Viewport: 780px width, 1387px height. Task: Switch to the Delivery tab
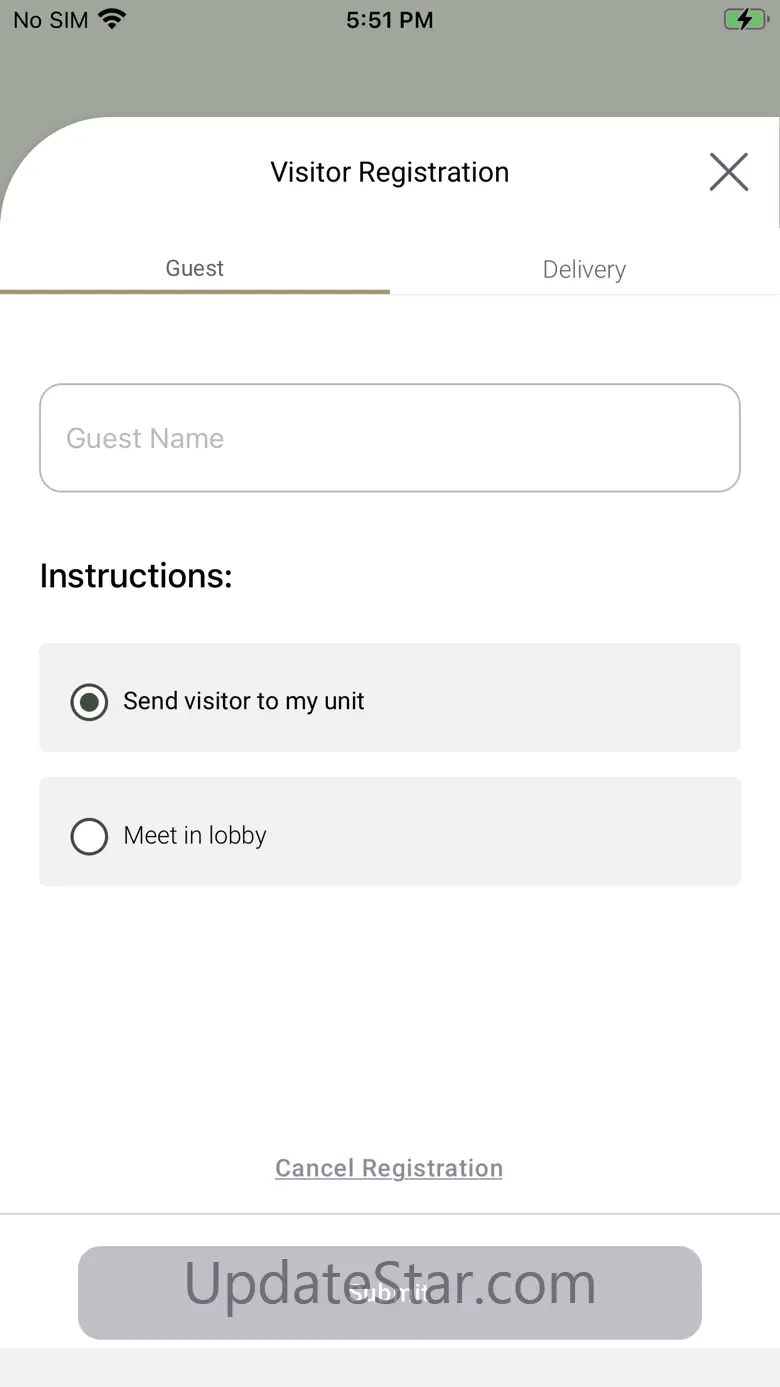(584, 269)
